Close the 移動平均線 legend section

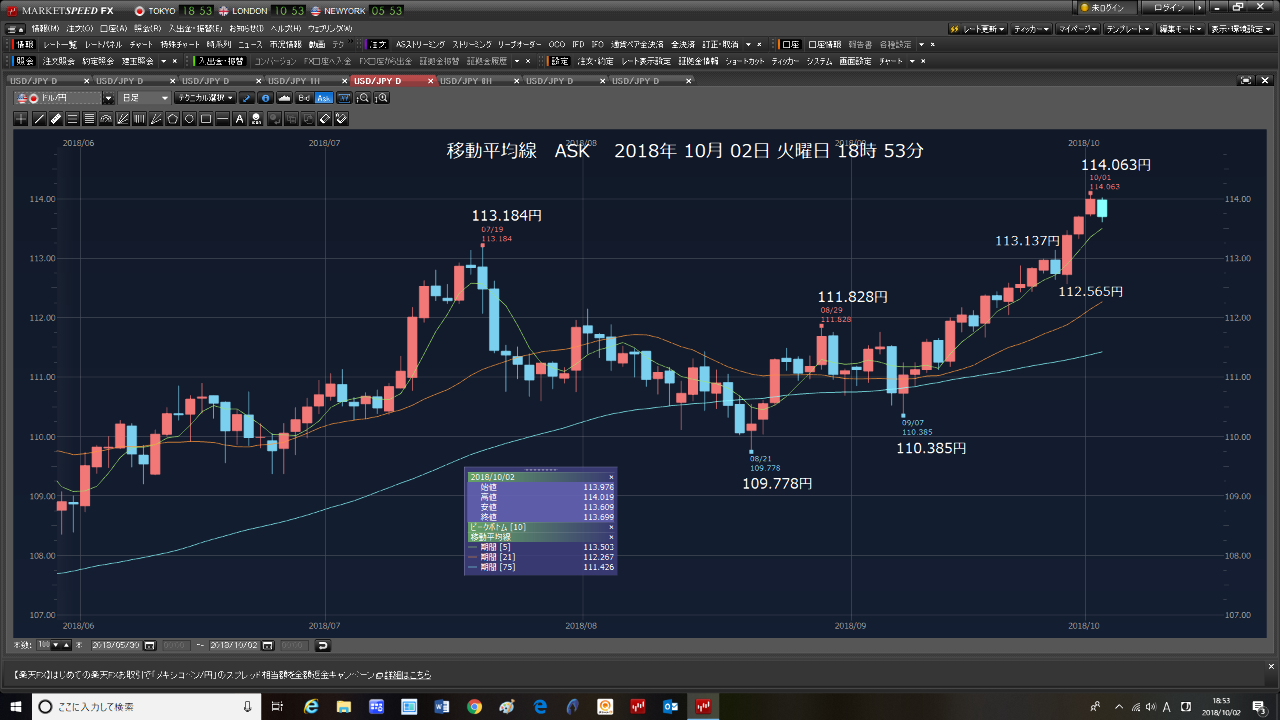[611, 537]
